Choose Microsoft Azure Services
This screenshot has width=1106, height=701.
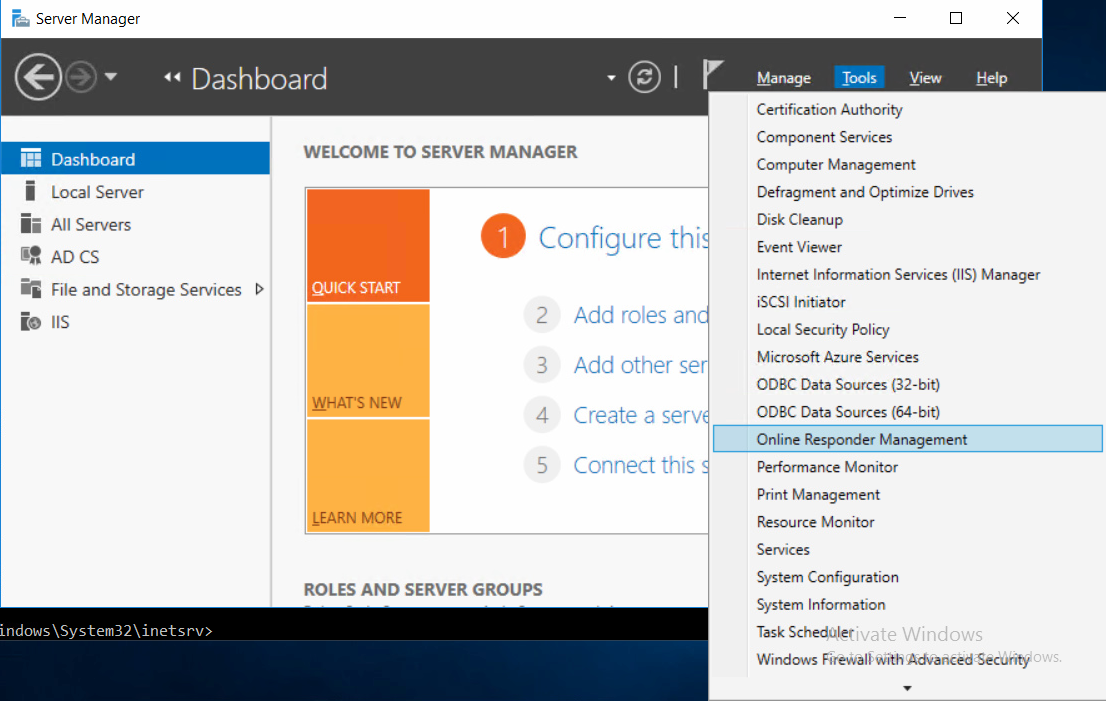click(x=837, y=357)
